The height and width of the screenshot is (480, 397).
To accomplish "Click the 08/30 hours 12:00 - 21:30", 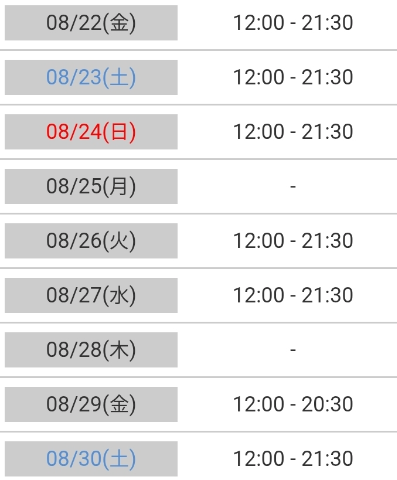I will pos(293,459).
